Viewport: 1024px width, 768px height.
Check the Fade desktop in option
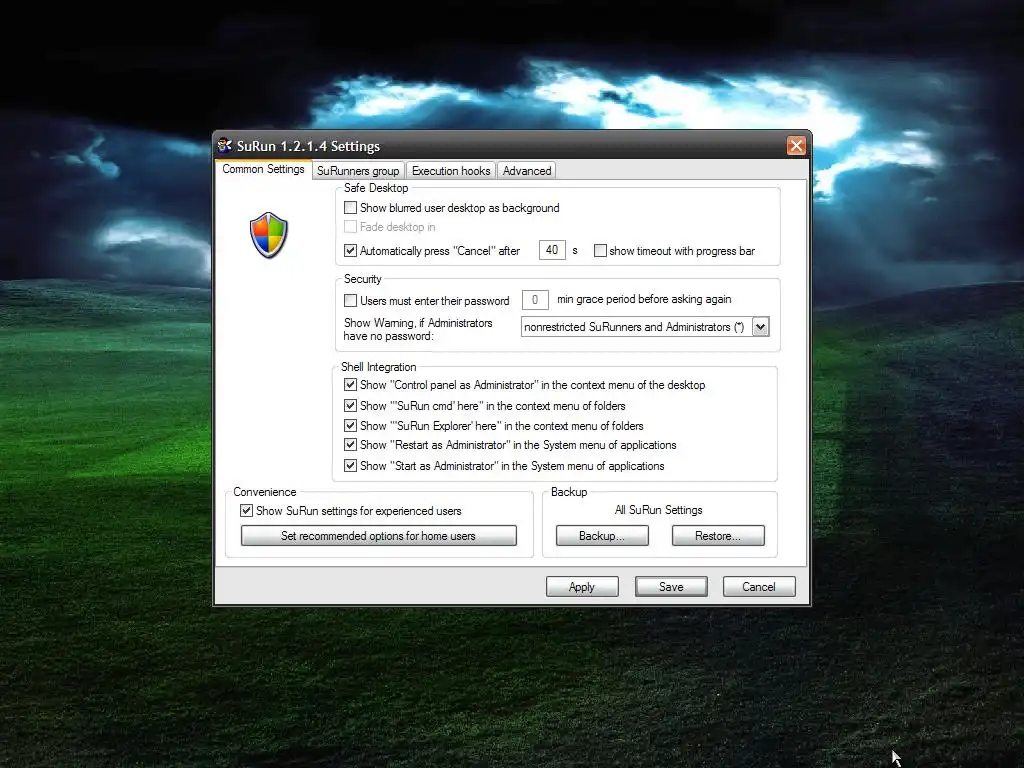[351, 227]
